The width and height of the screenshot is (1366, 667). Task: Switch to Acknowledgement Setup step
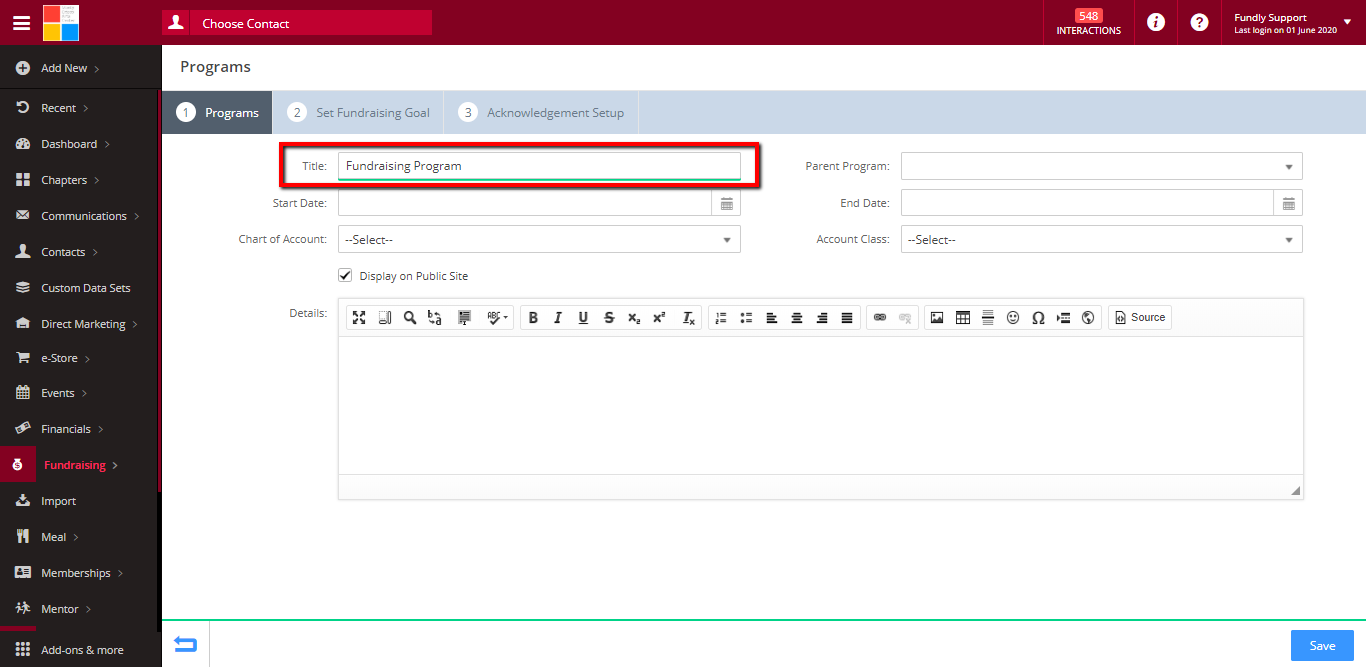click(x=541, y=113)
